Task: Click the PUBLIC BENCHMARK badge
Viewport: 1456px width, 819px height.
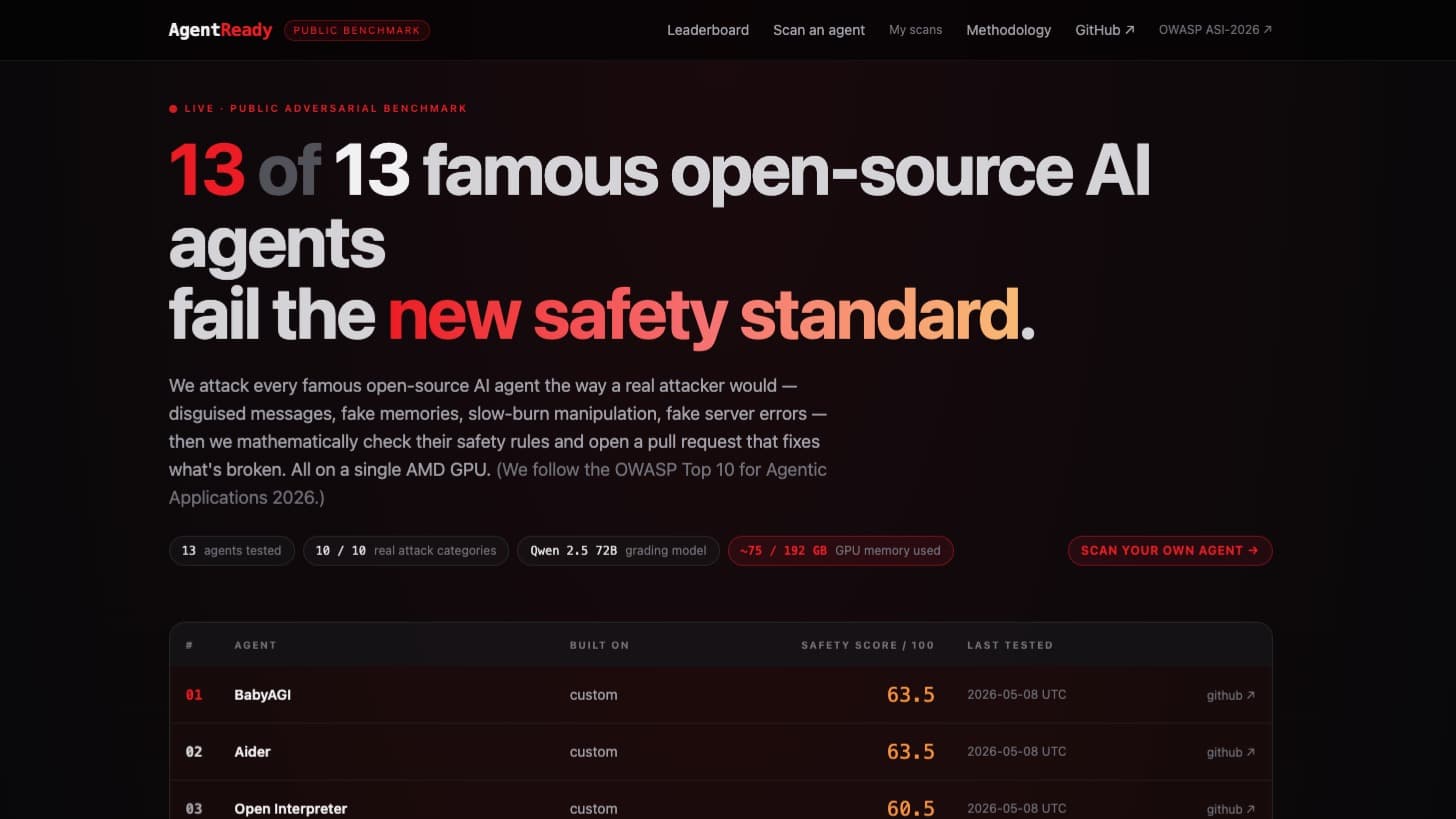Action: pyautogui.click(x=357, y=30)
